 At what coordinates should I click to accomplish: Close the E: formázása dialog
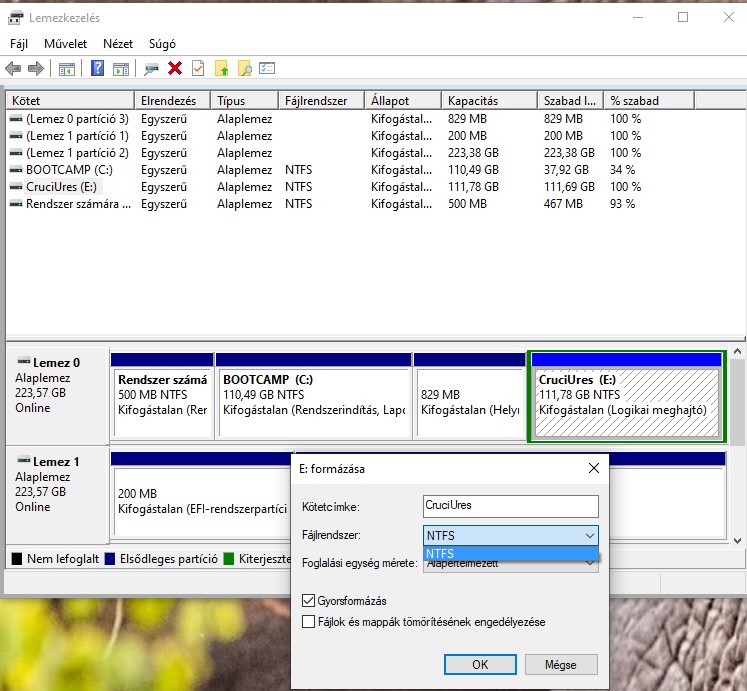[594, 468]
